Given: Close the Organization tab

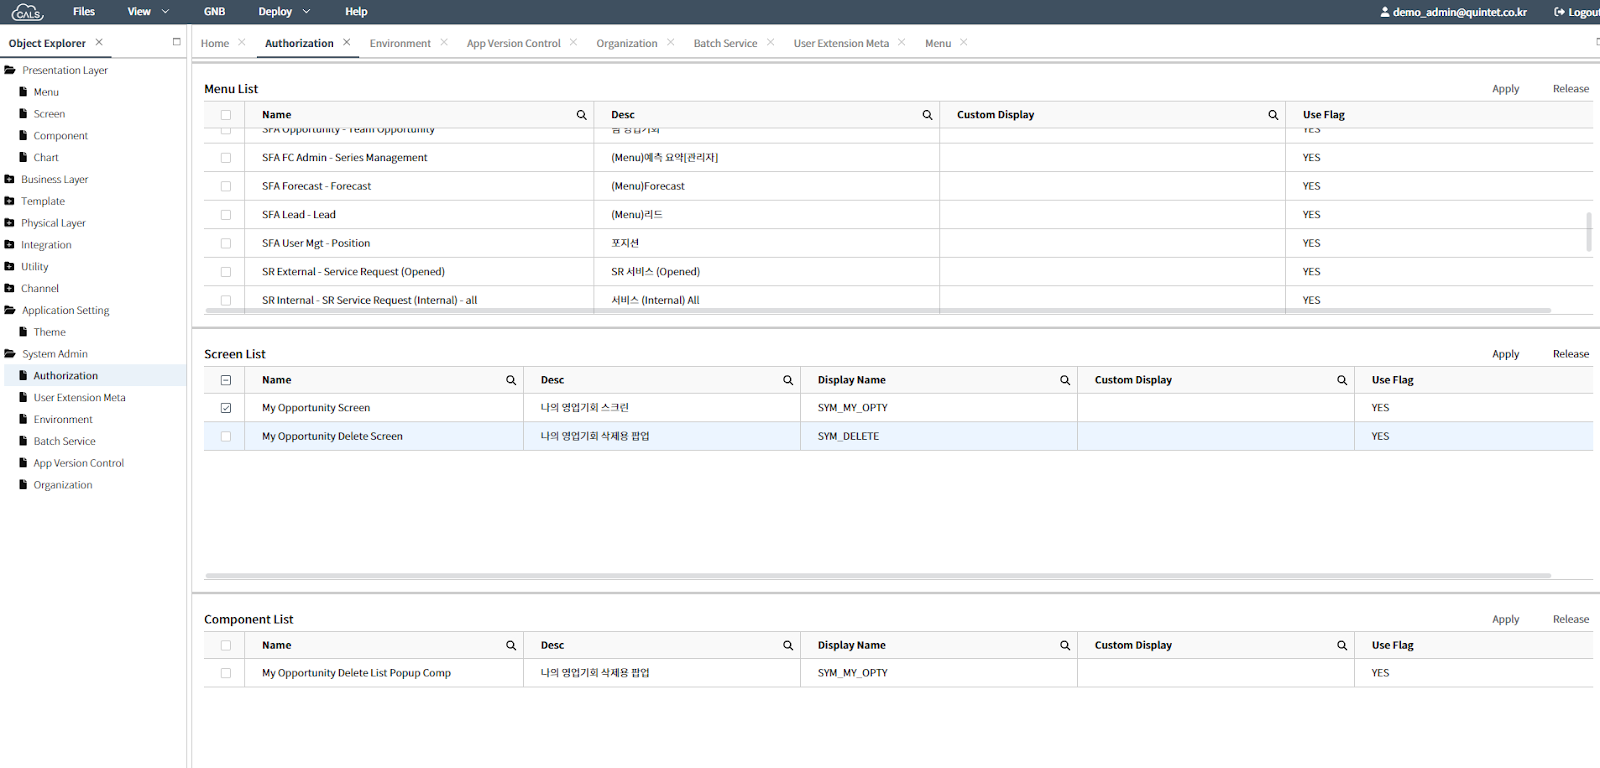Looking at the screenshot, I should coord(671,42).
